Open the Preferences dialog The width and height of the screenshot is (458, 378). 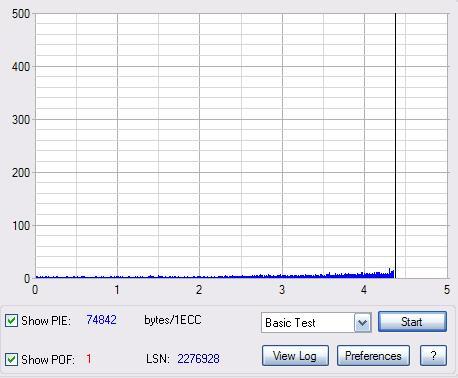[x=373, y=356]
